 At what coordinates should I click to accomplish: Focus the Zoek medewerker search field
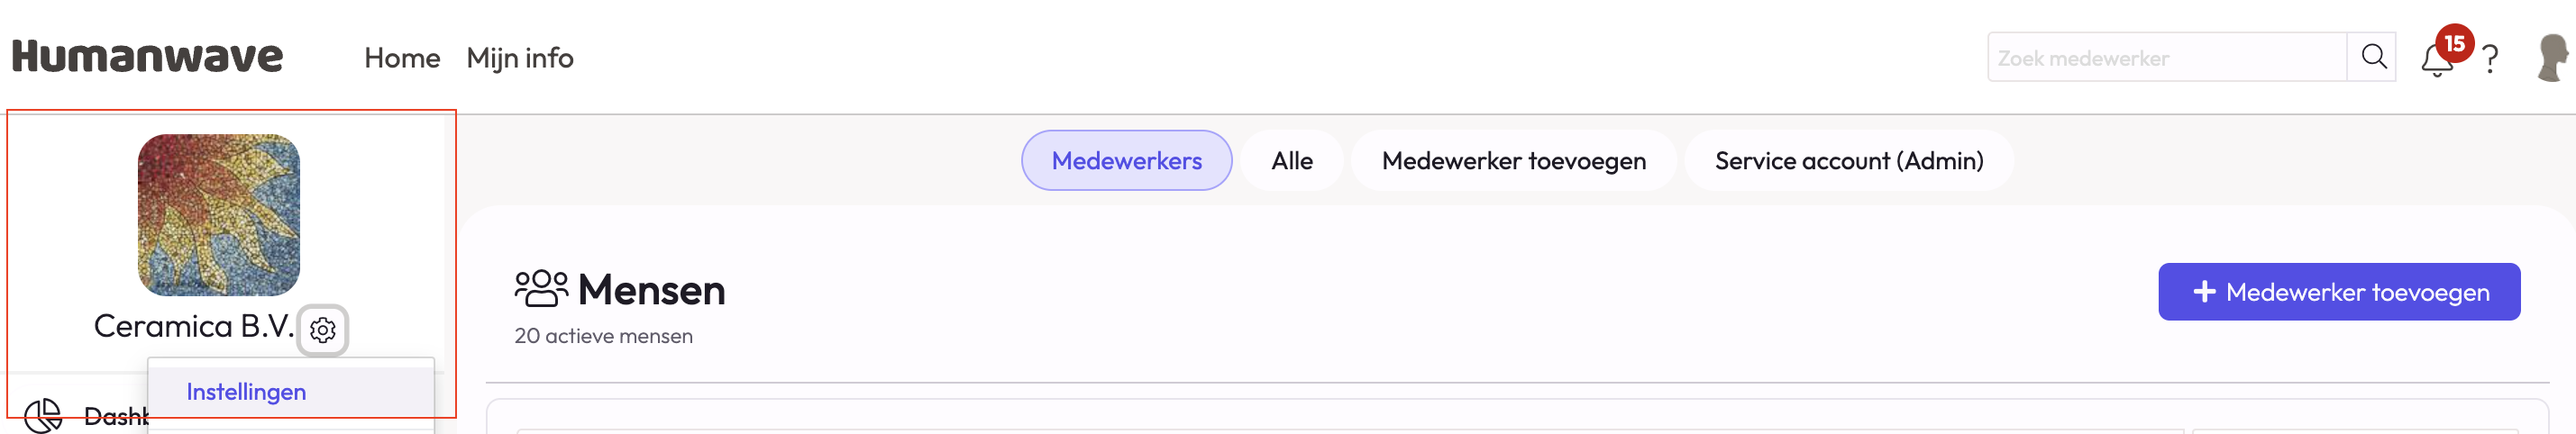pyautogui.click(x=2166, y=58)
